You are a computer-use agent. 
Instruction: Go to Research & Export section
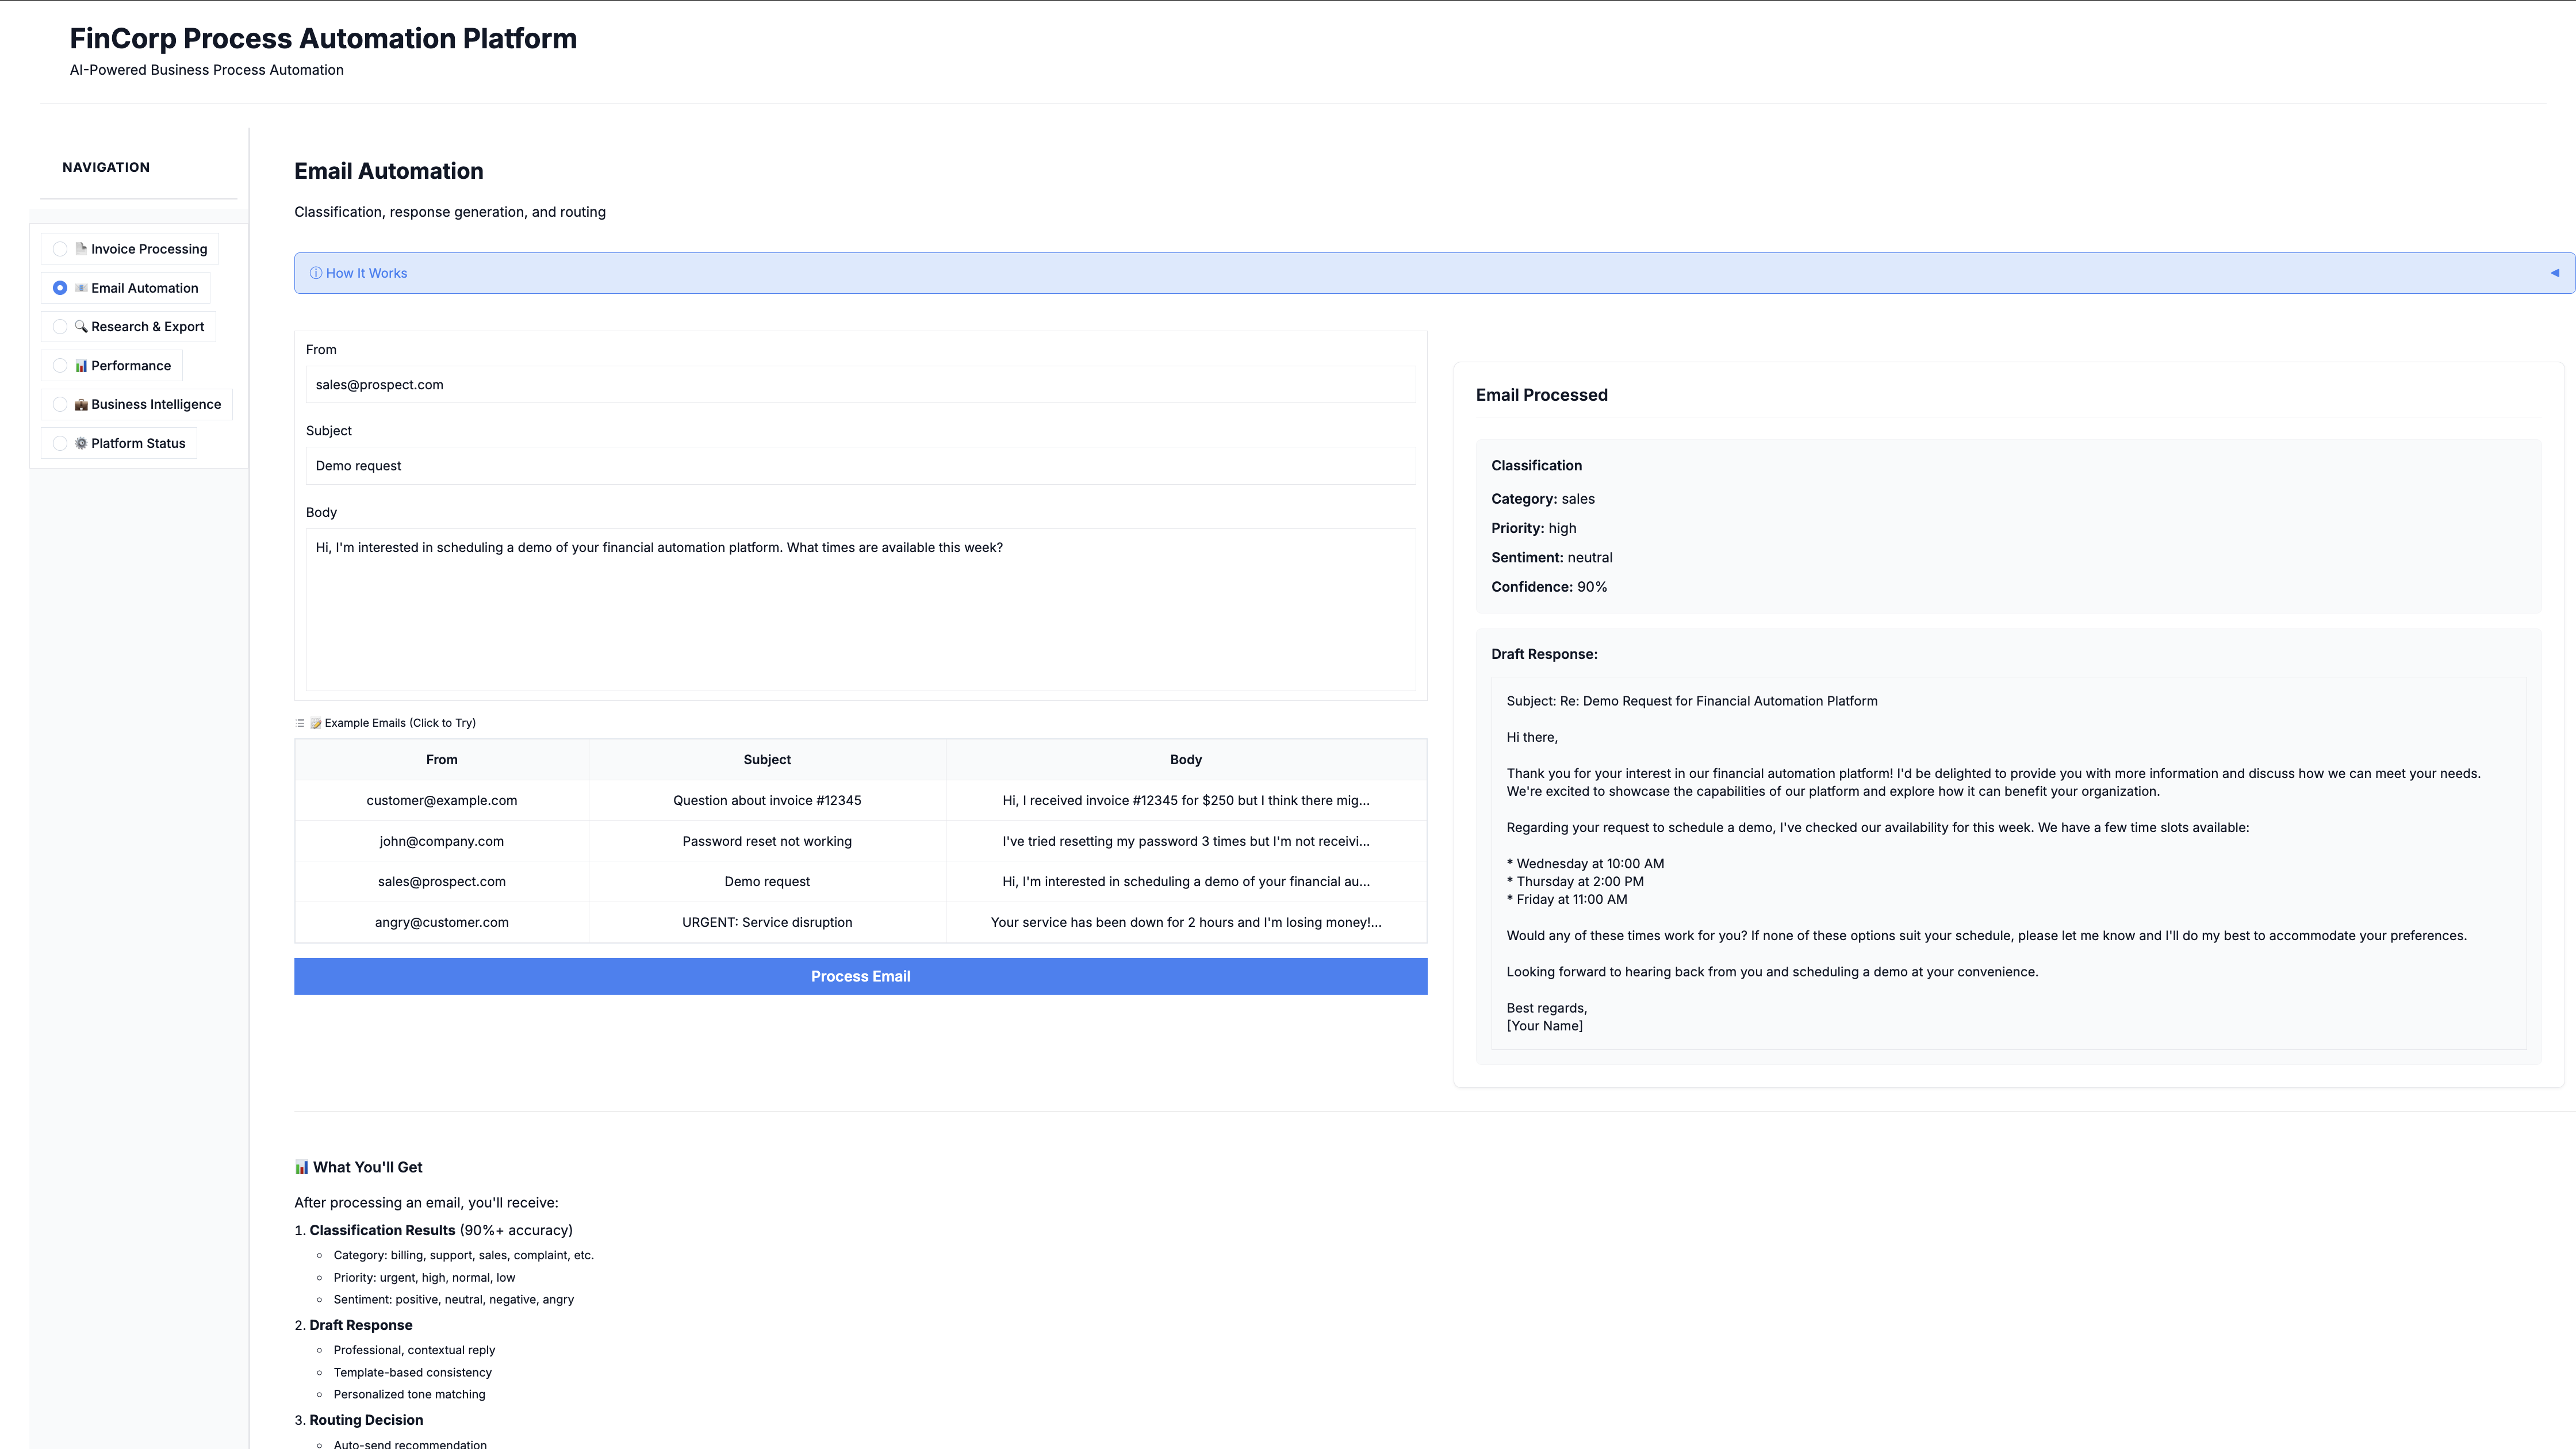147,327
